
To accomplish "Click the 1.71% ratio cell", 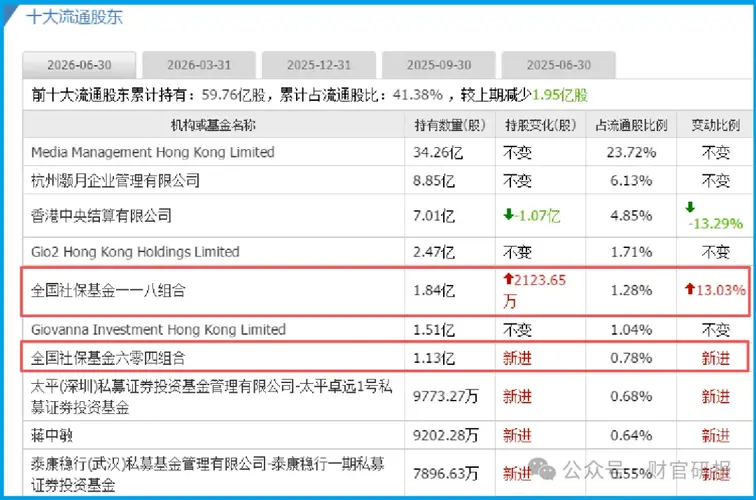I will tap(631, 252).
